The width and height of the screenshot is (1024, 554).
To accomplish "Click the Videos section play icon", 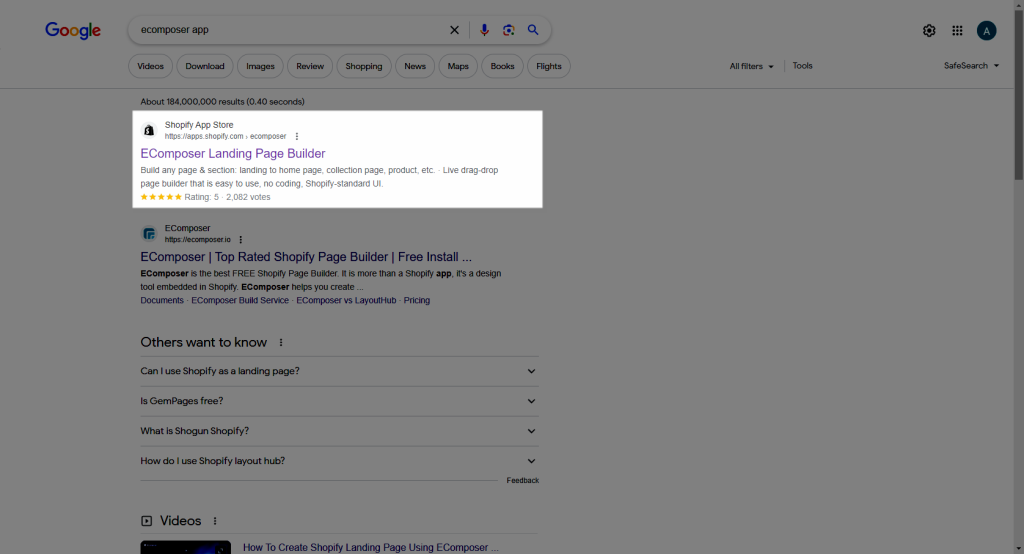I will 146,521.
